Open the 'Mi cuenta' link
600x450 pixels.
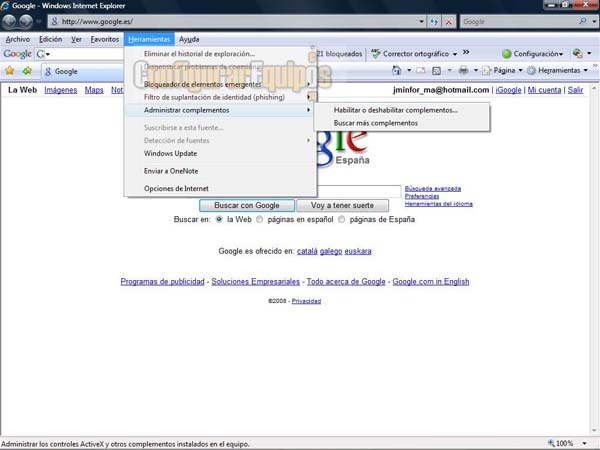[544, 90]
